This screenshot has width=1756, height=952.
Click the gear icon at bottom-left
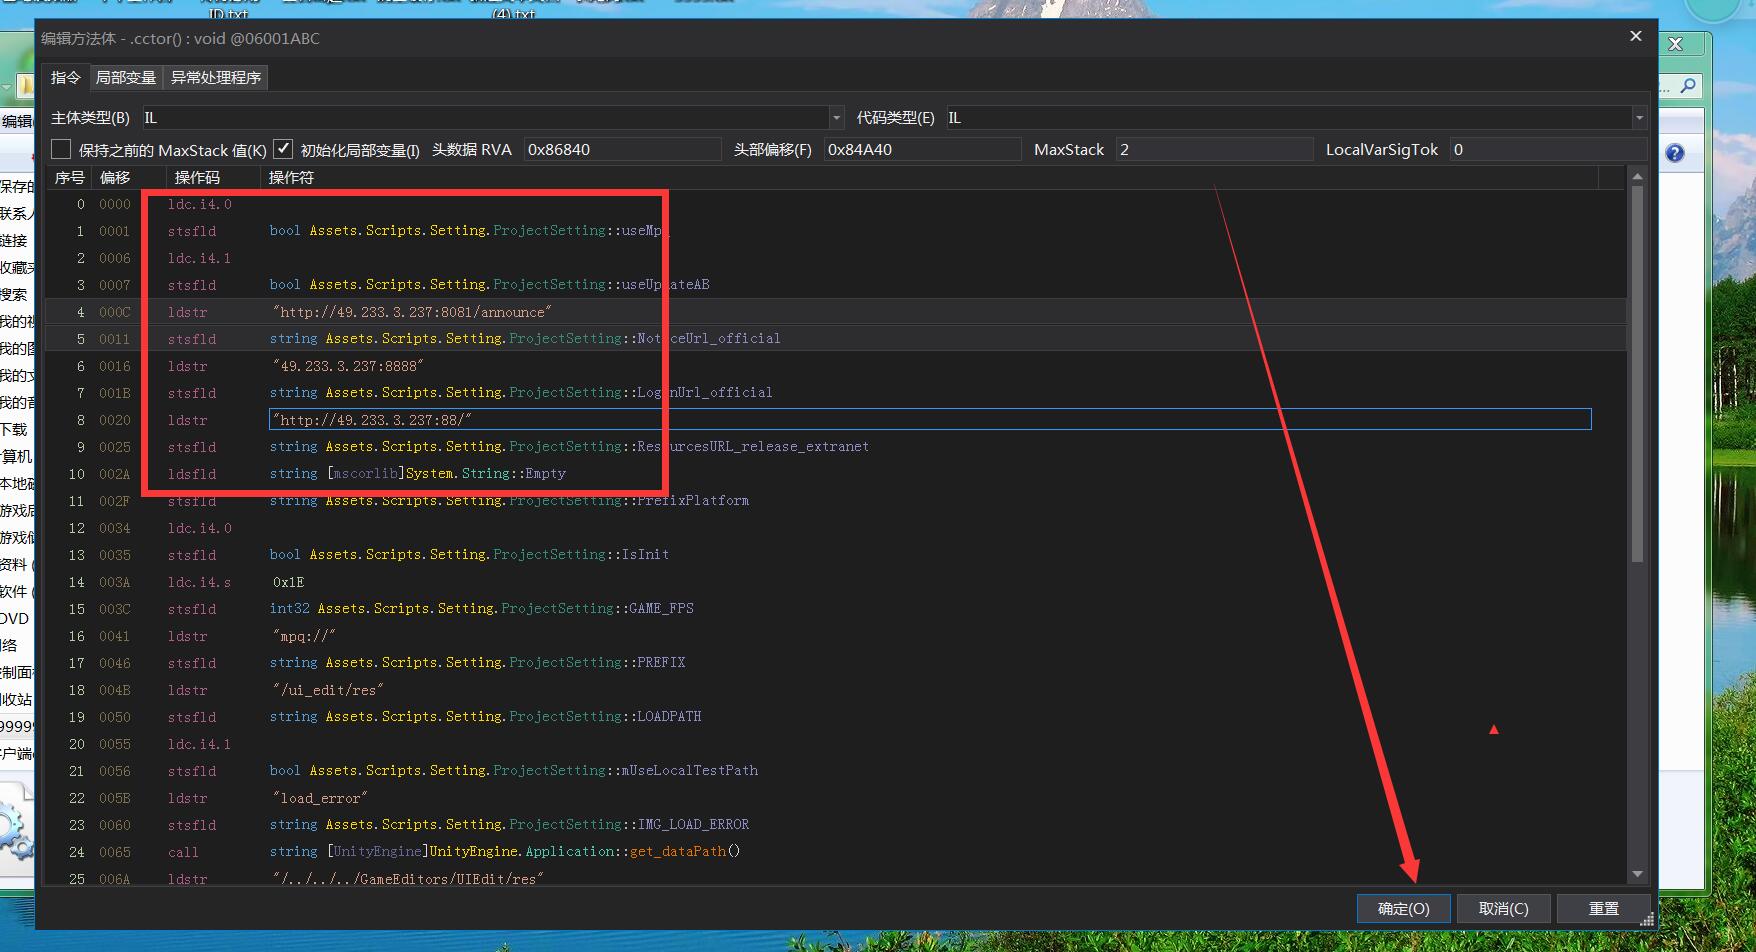(15, 832)
